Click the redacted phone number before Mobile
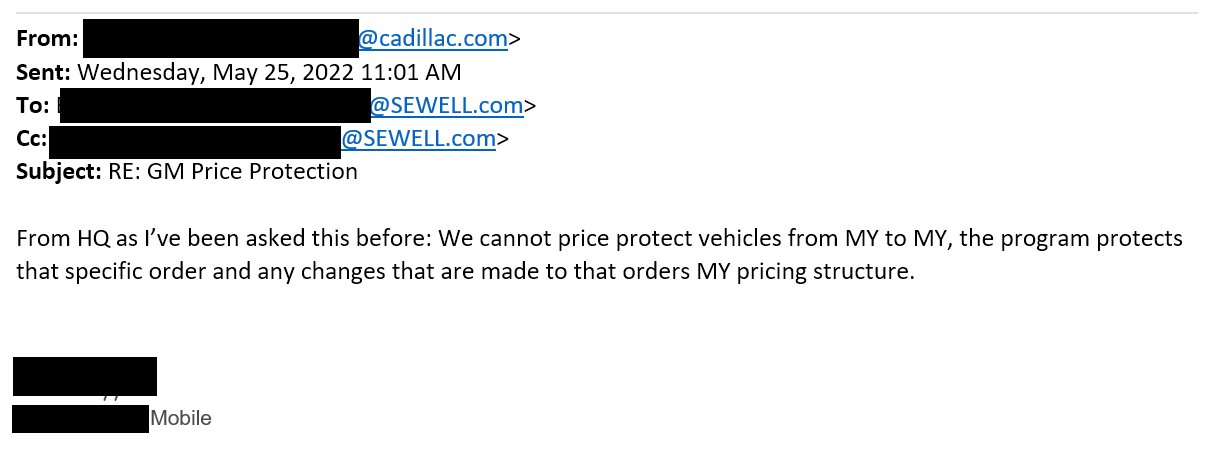 80,418
